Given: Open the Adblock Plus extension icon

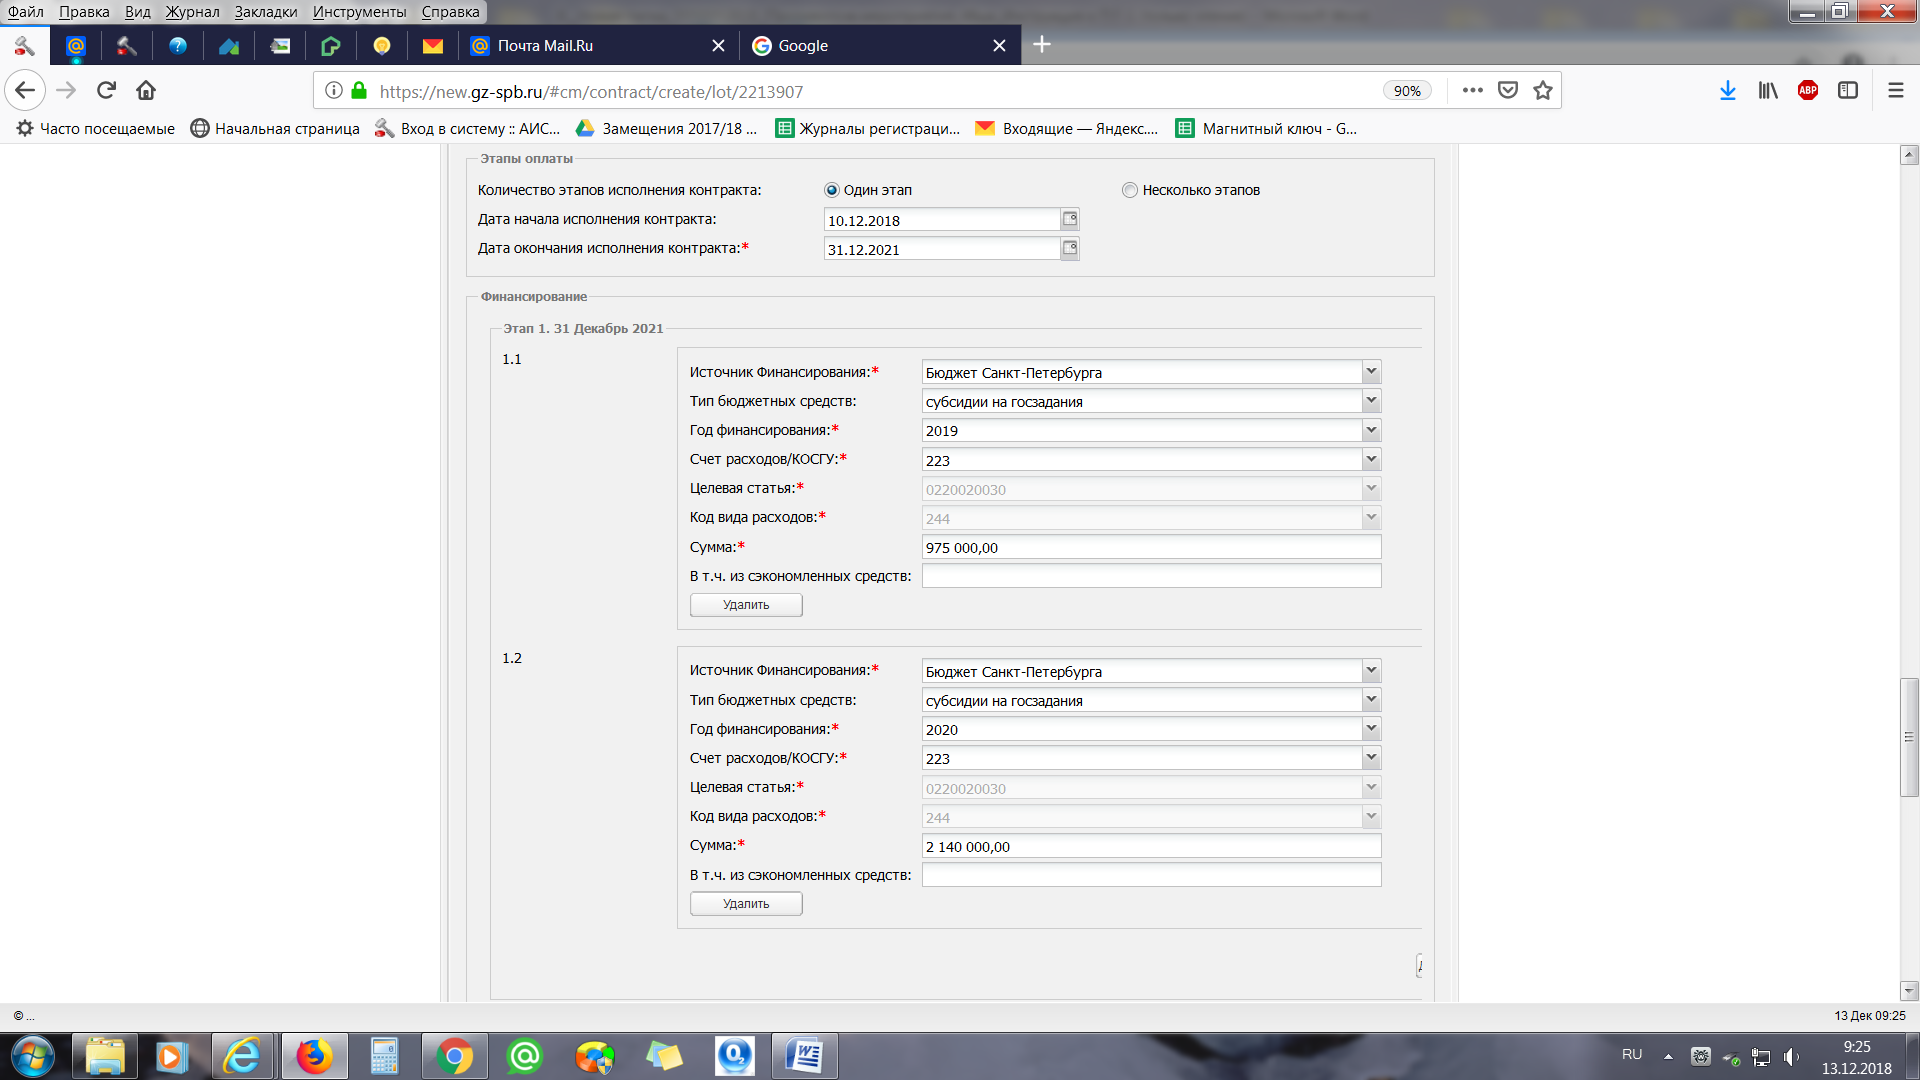Looking at the screenshot, I should 1807,91.
